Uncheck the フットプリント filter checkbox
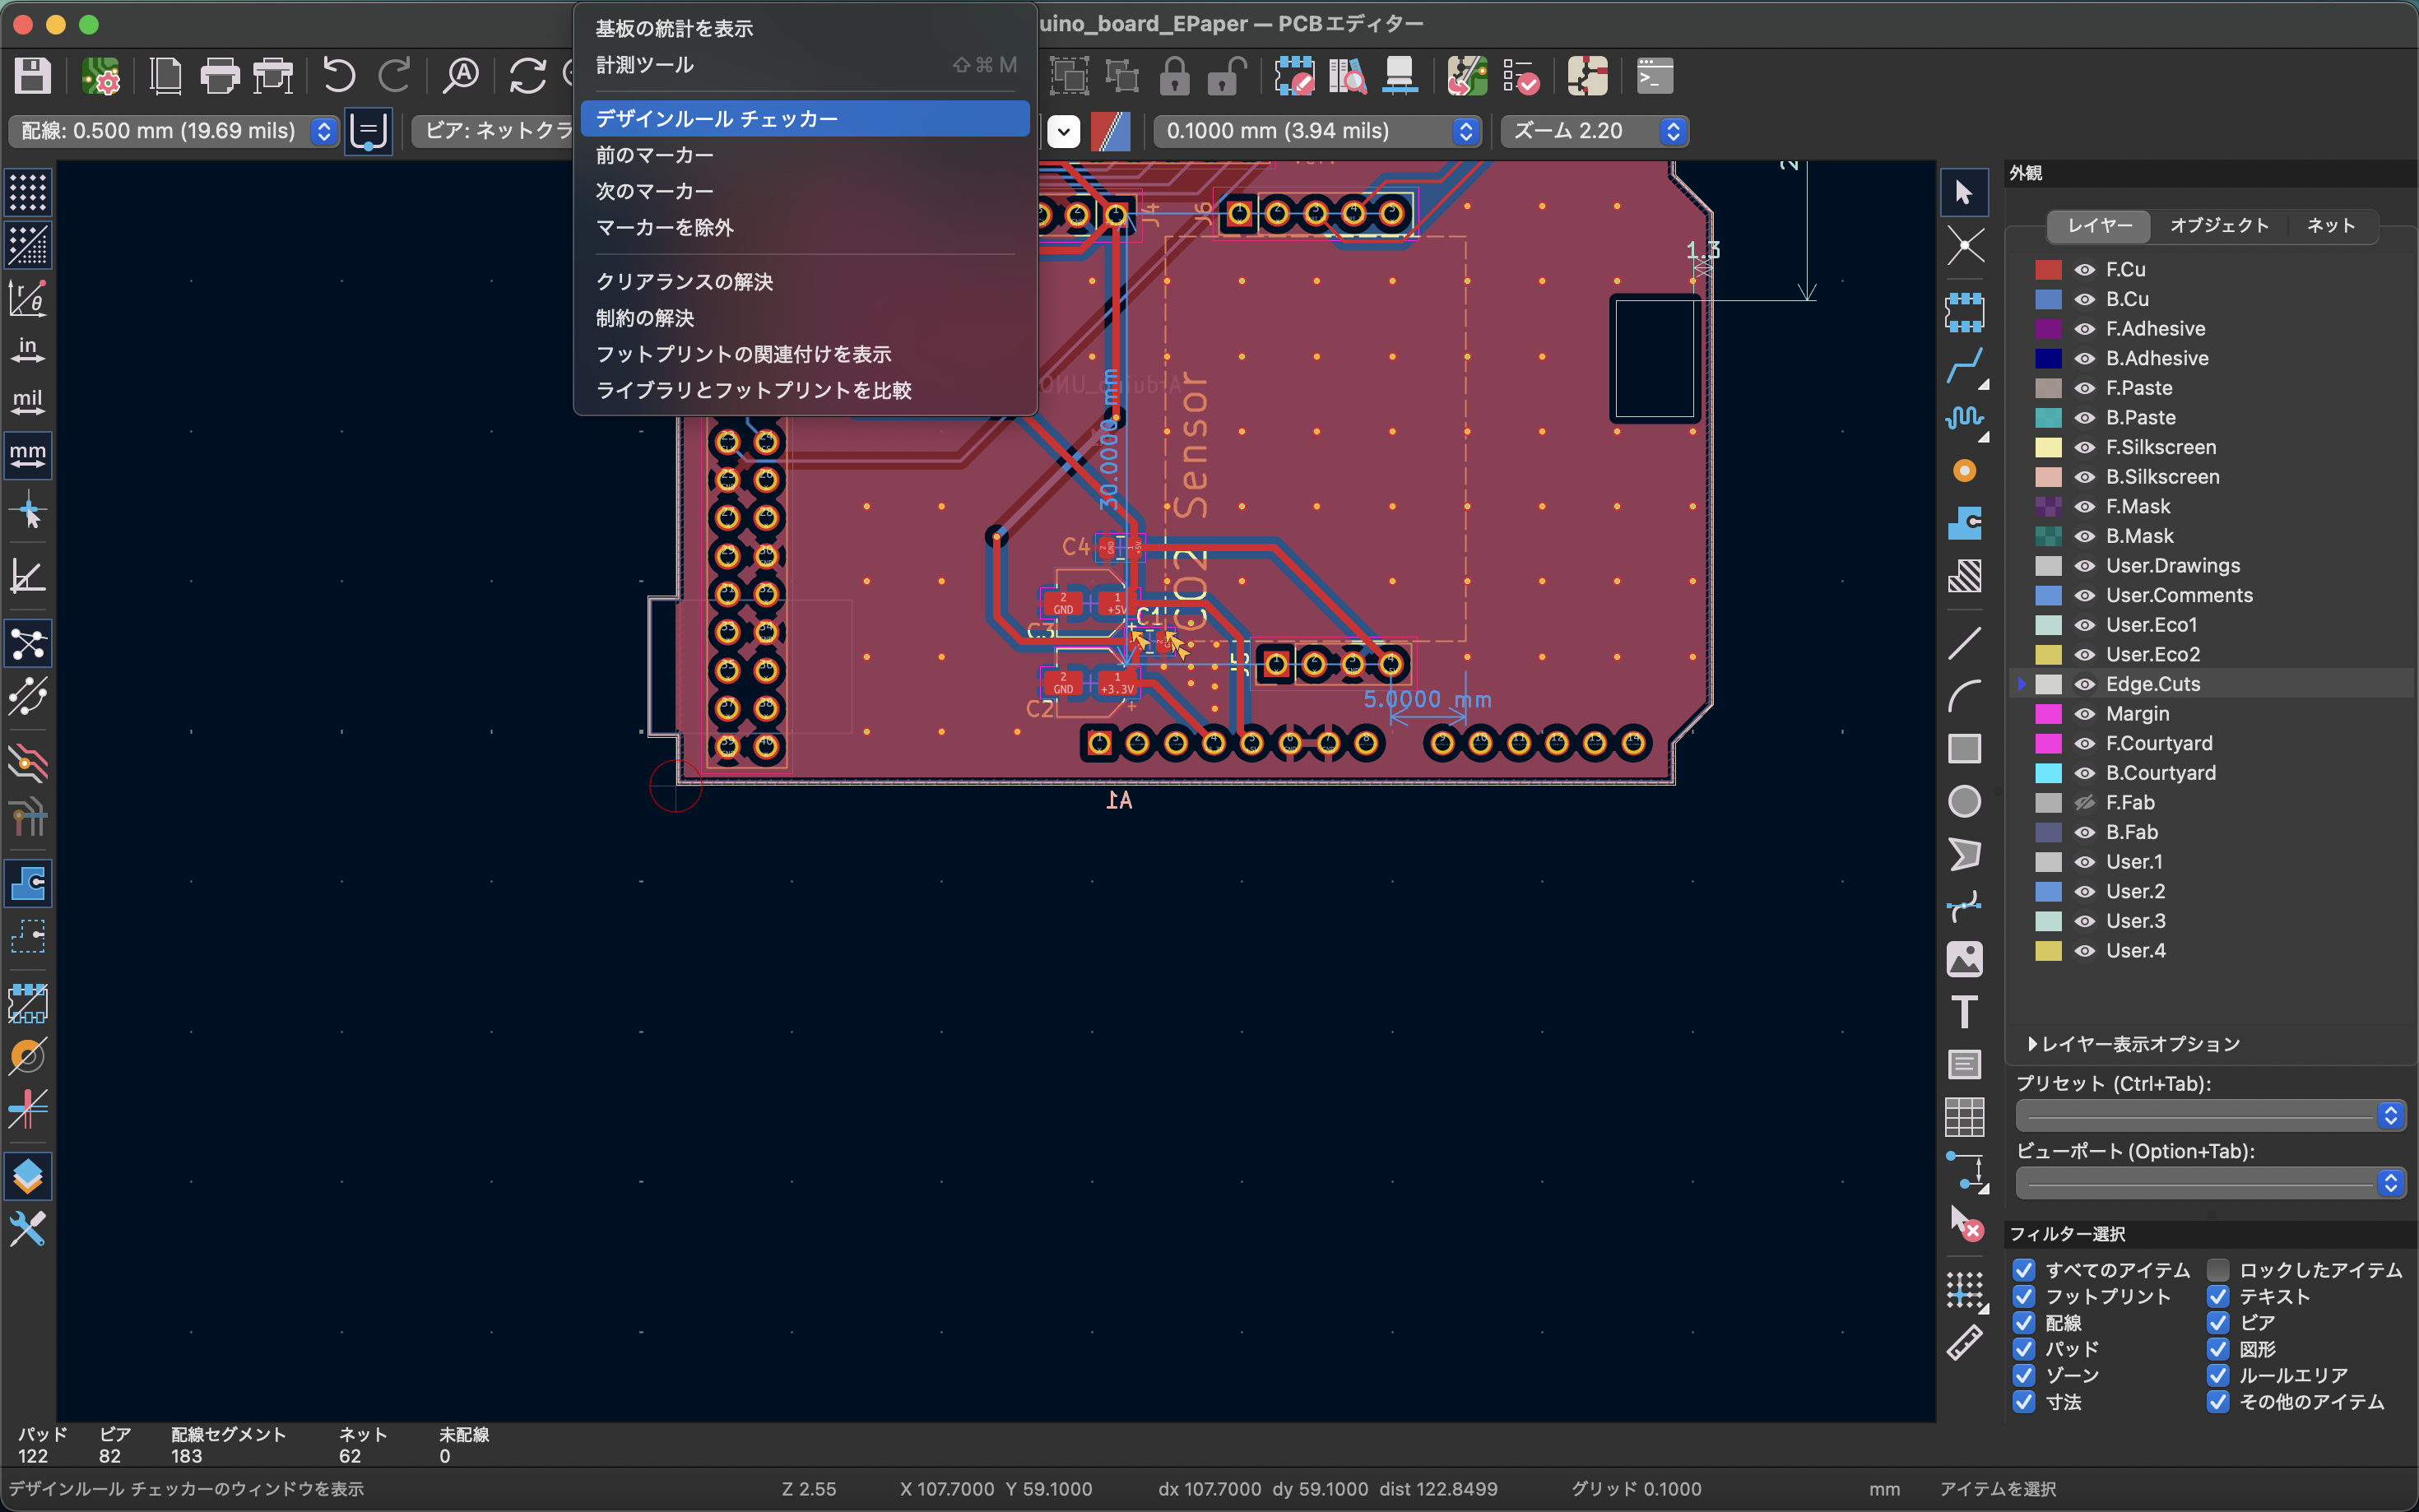The height and width of the screenshot is (1512, 2419). click(x=2024, y=1296)
